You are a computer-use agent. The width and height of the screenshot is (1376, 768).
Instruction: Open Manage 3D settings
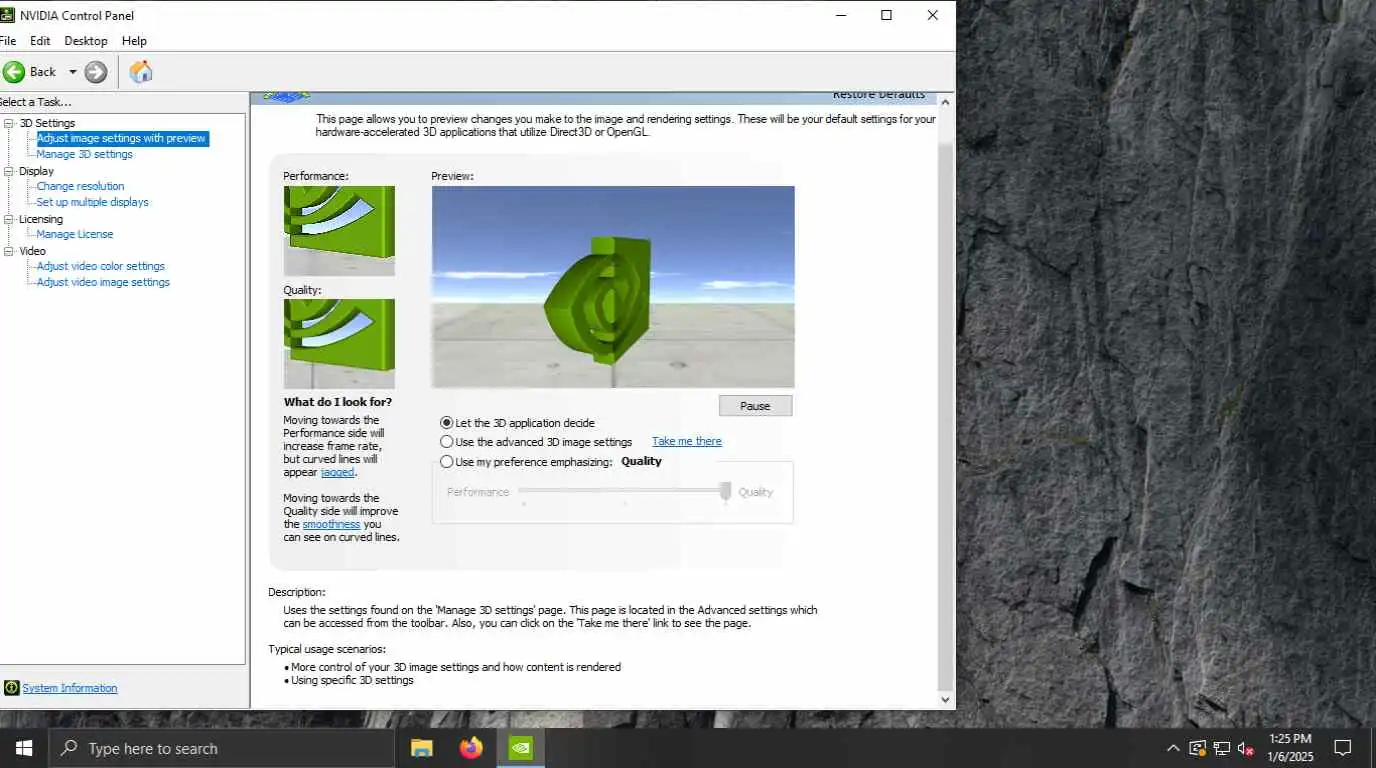click(85, 154)
